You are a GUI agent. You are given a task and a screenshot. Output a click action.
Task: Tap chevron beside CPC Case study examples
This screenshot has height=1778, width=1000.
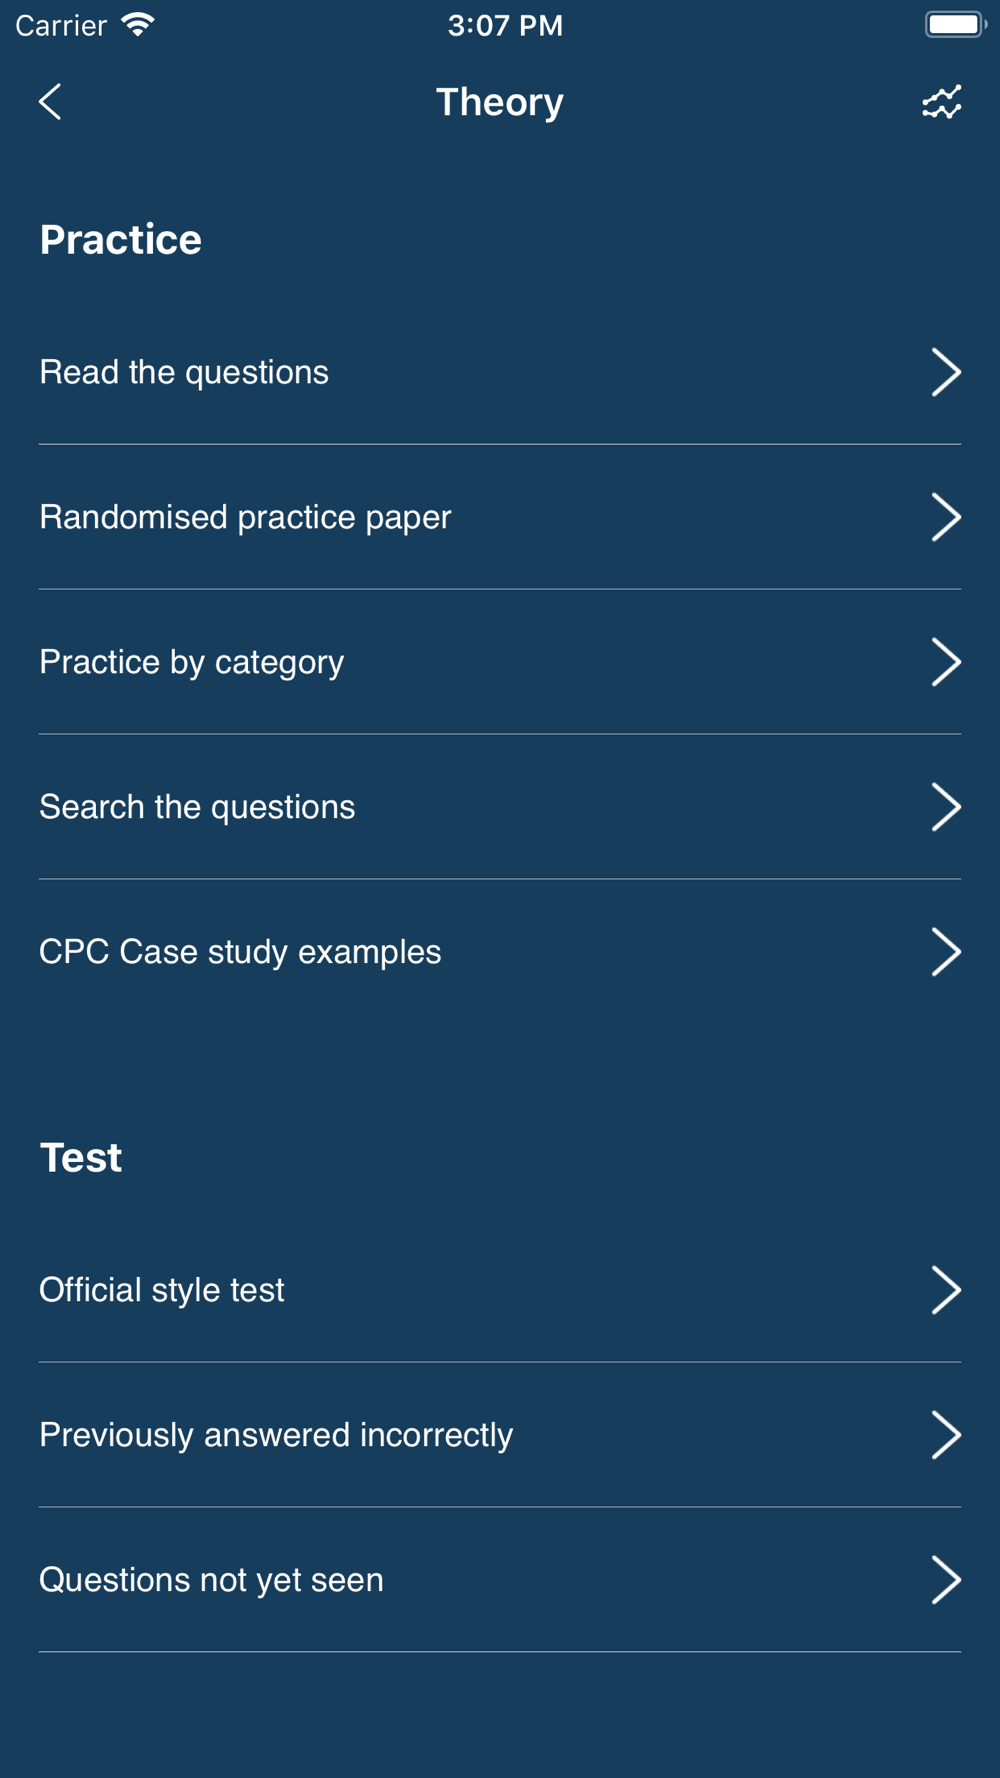point(946,952)
